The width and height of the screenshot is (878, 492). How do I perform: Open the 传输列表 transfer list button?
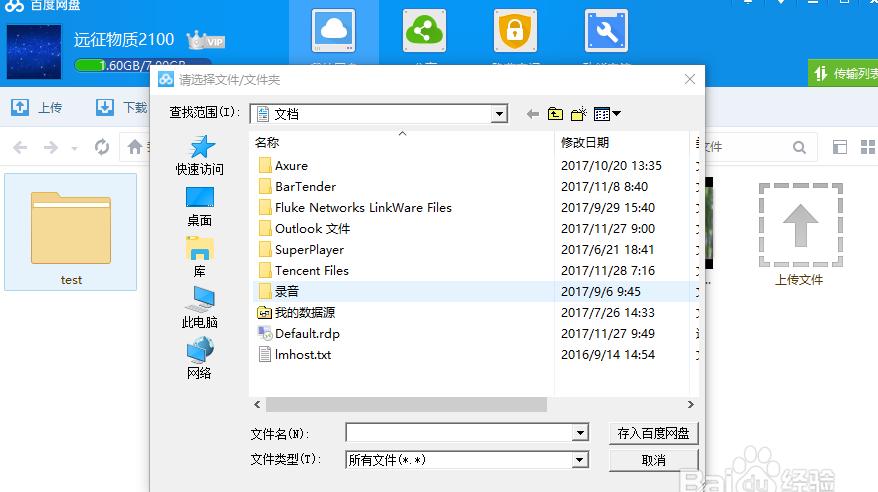[x=845, y=73]
